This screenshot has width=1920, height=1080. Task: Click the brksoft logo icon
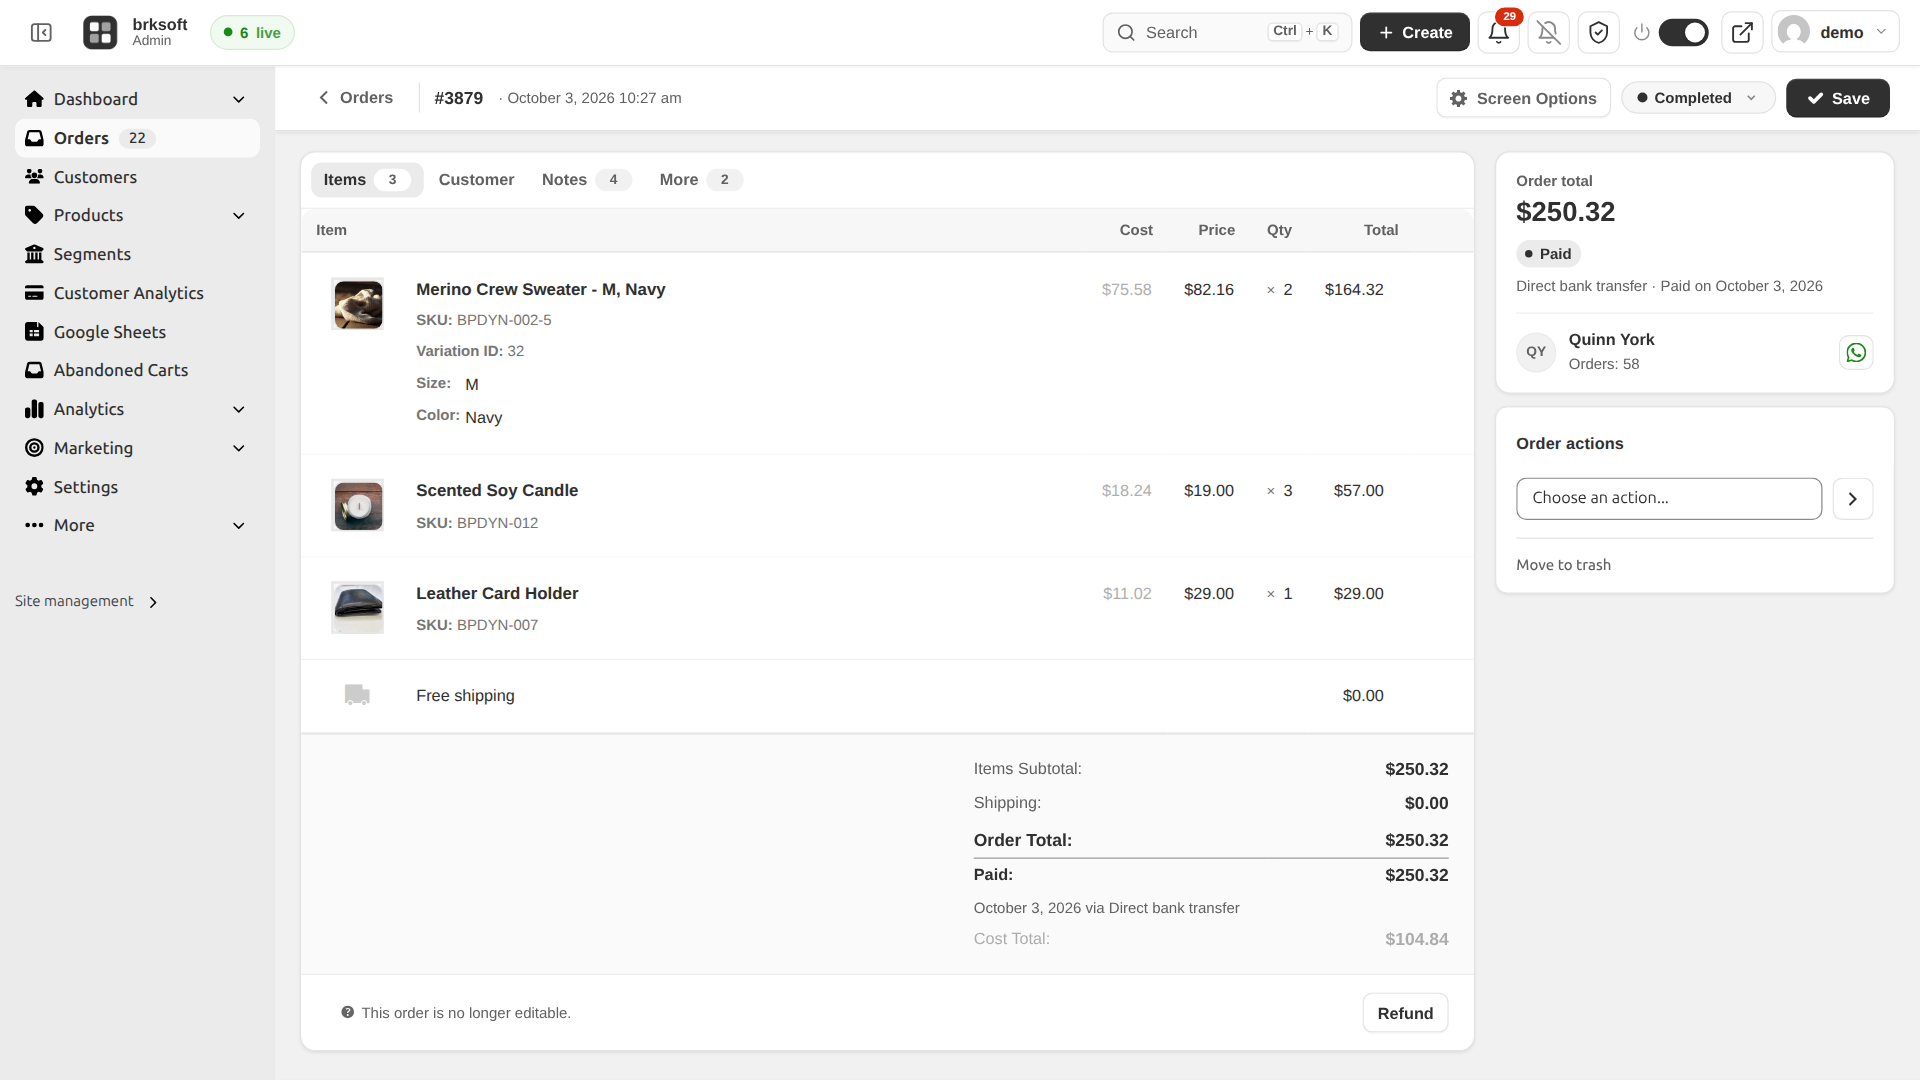100,33
